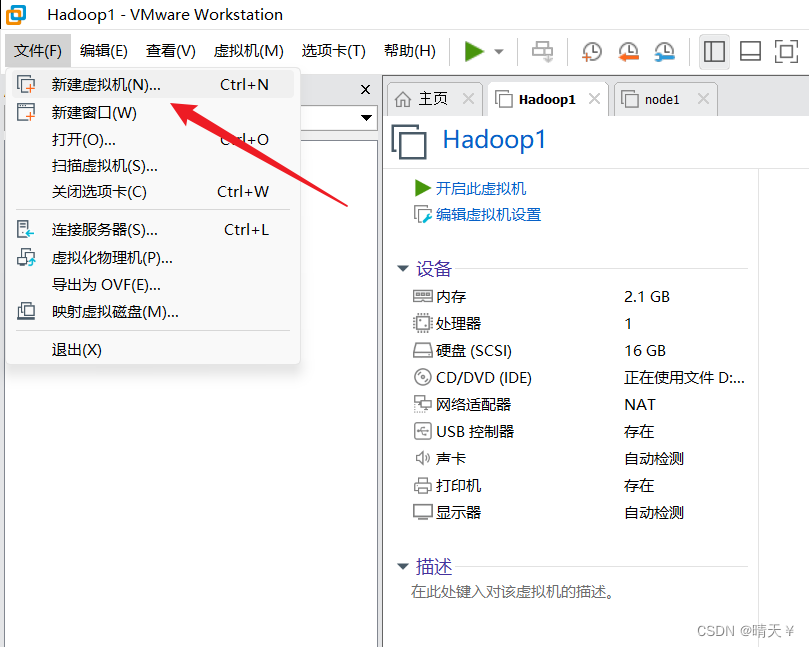Open the 查看(V) menu
The width and height of the screenshot is (809, 647).
[x=171, y=51]
